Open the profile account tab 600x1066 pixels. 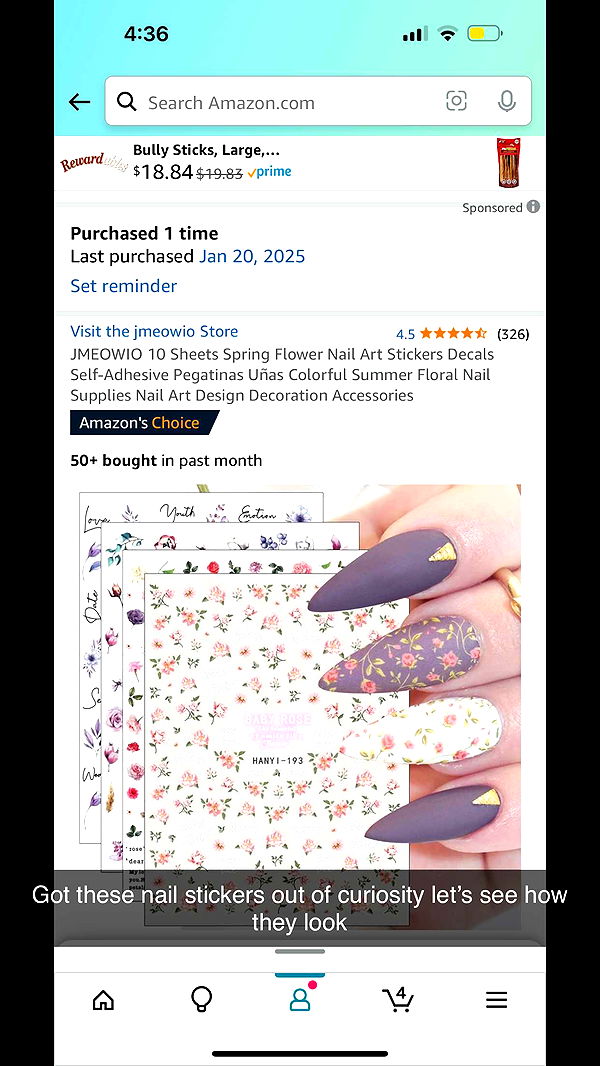tap(300, 998)
